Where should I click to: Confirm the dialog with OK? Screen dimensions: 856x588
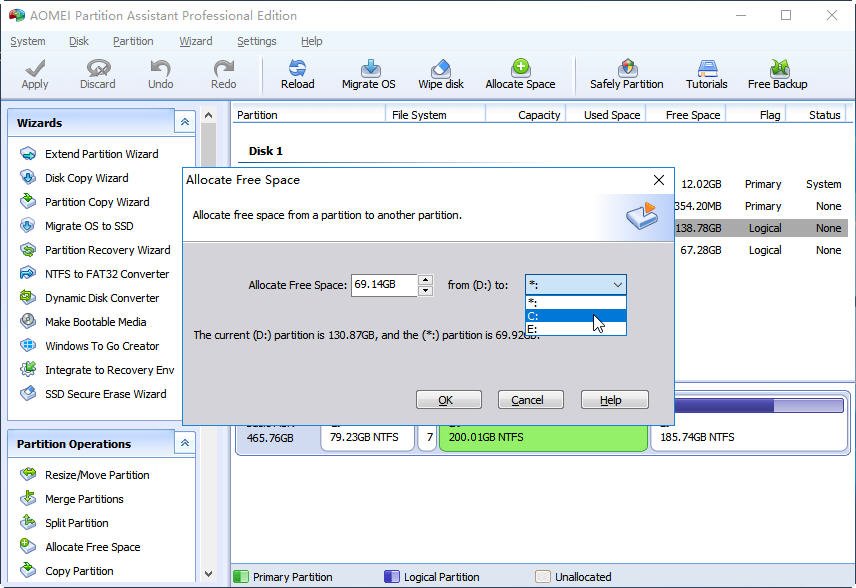(448, 400)
